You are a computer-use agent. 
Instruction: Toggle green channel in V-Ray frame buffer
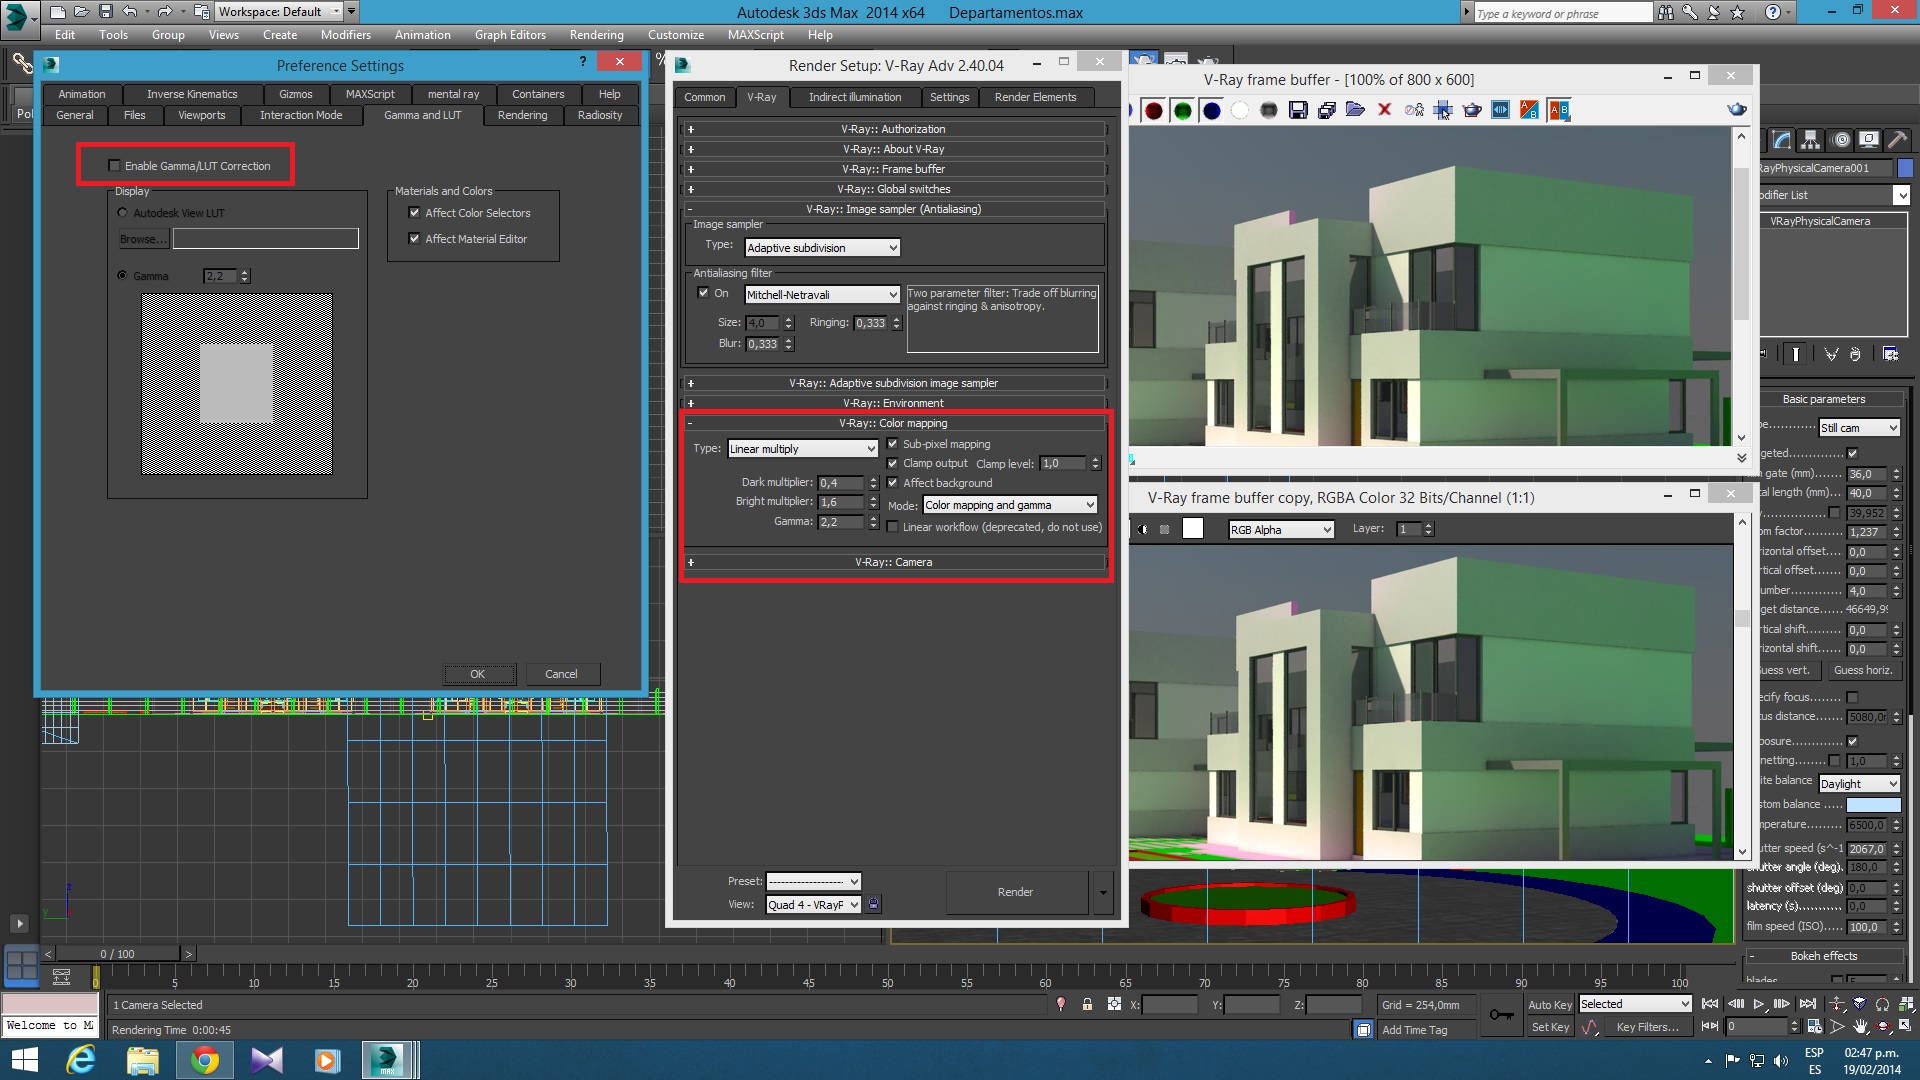[1182, 111]
